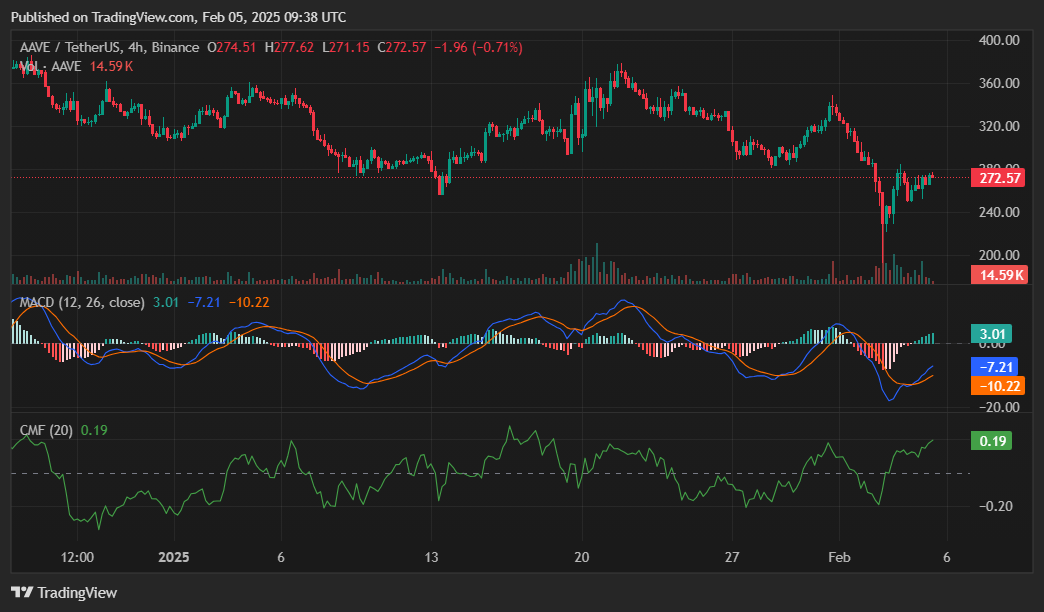Click the TradingView logo at bottom left
Image resolution: width=1044 pixels, height=612 pixels.
(64, 592)
